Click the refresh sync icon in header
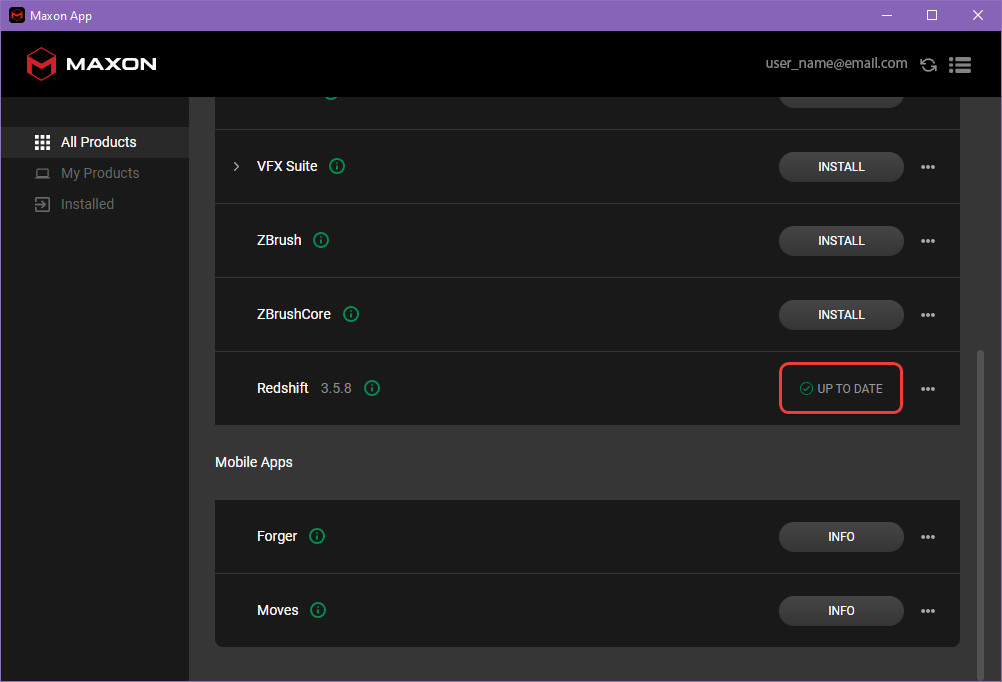 tap(928, 65)
